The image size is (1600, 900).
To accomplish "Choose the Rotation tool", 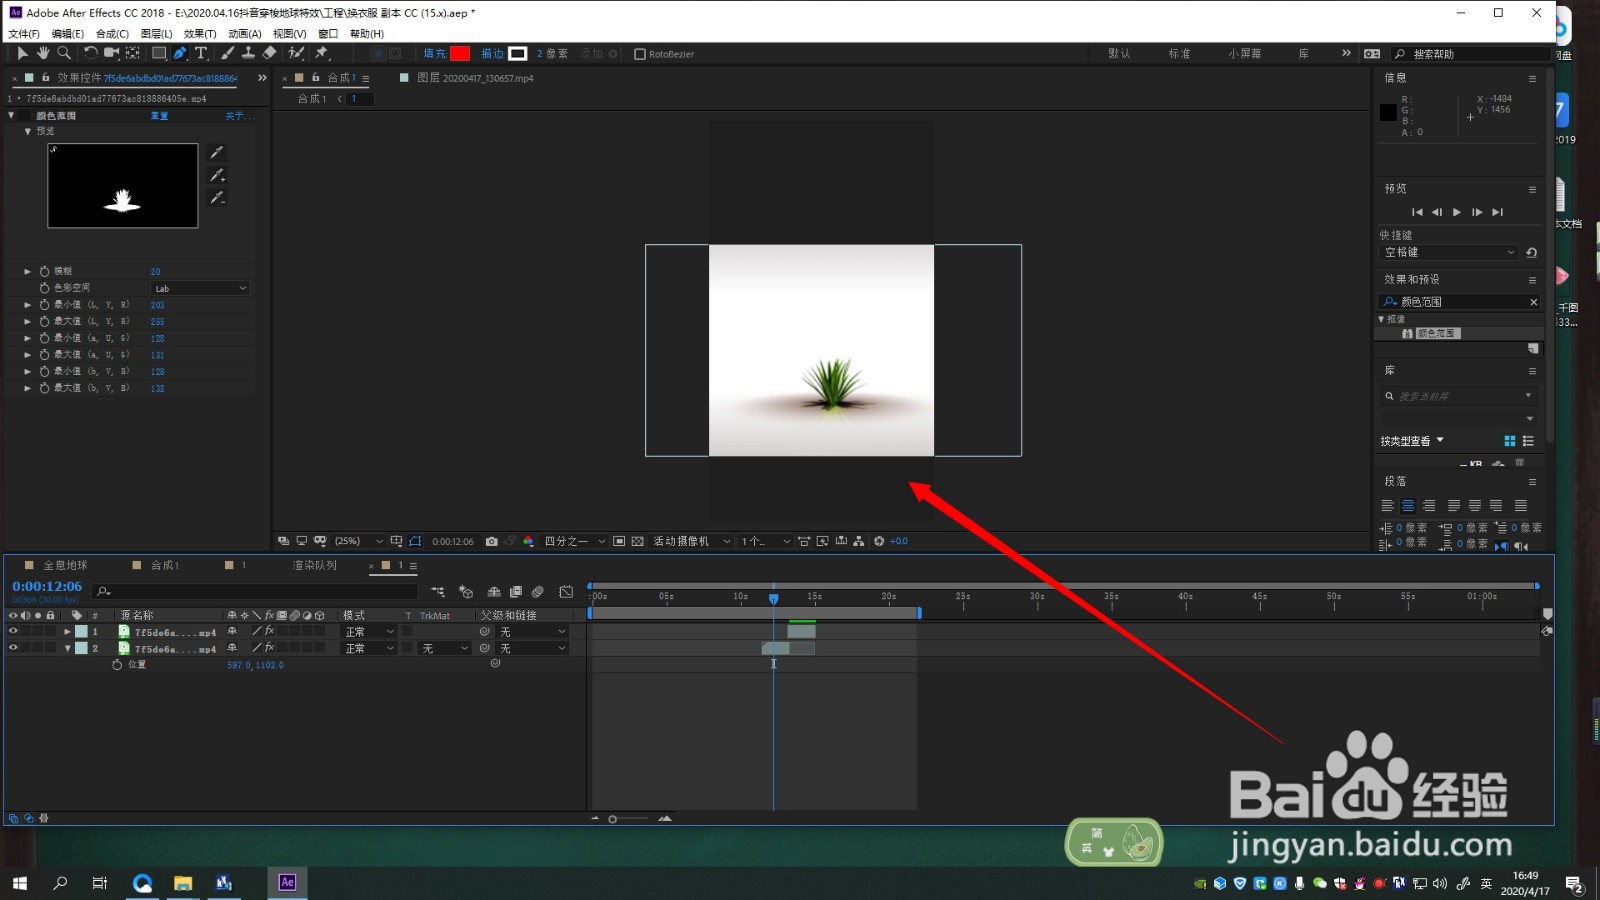I will click(x=90, y=53).
